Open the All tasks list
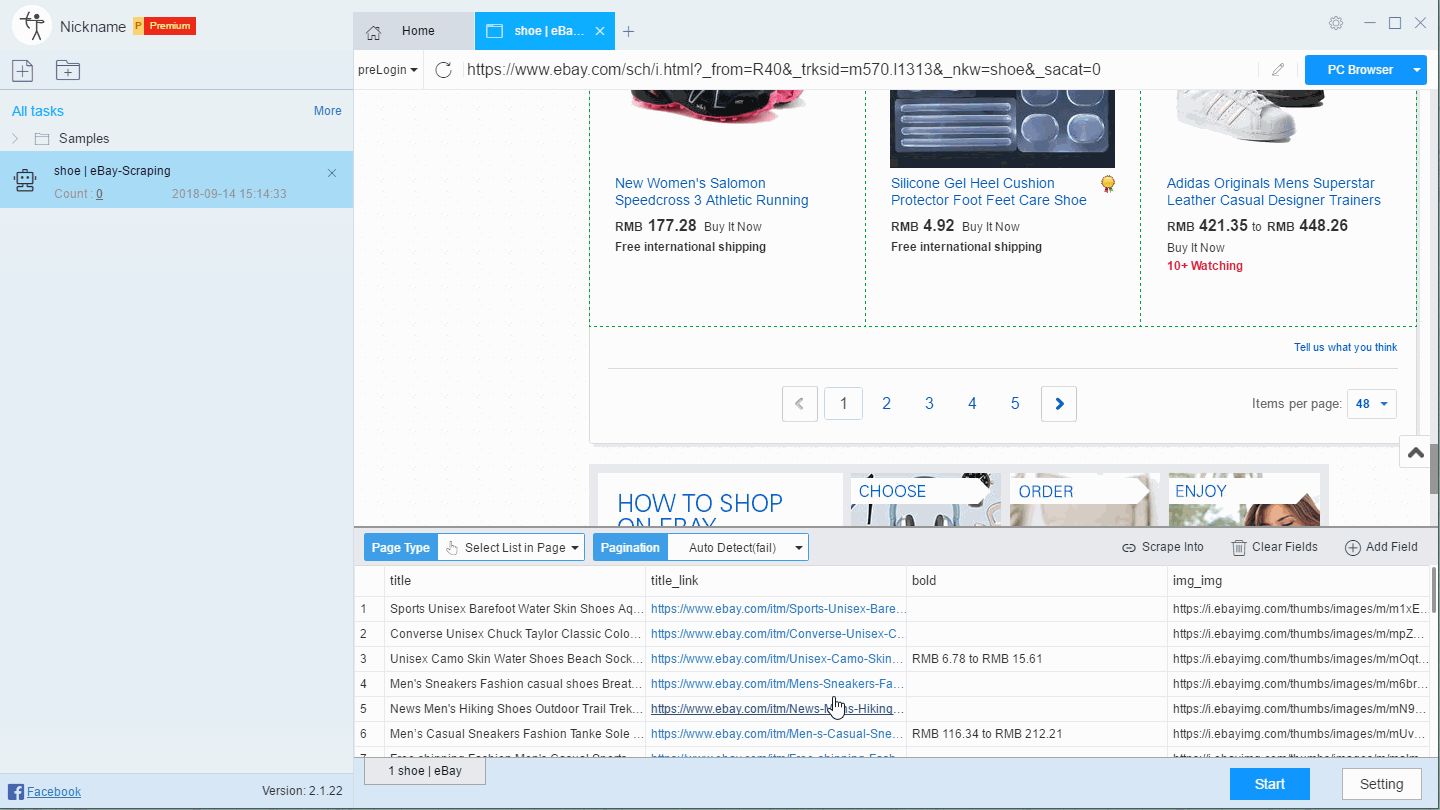 point(38,111)
